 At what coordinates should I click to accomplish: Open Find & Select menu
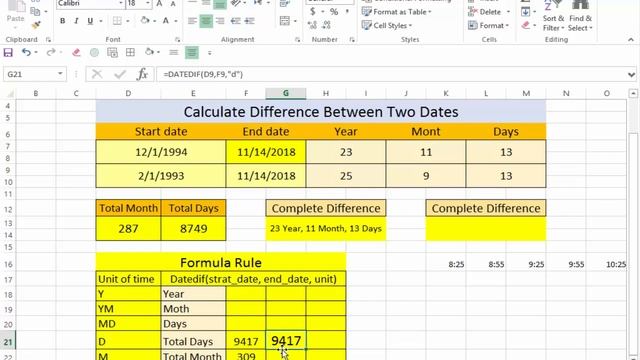coord(580,16)
